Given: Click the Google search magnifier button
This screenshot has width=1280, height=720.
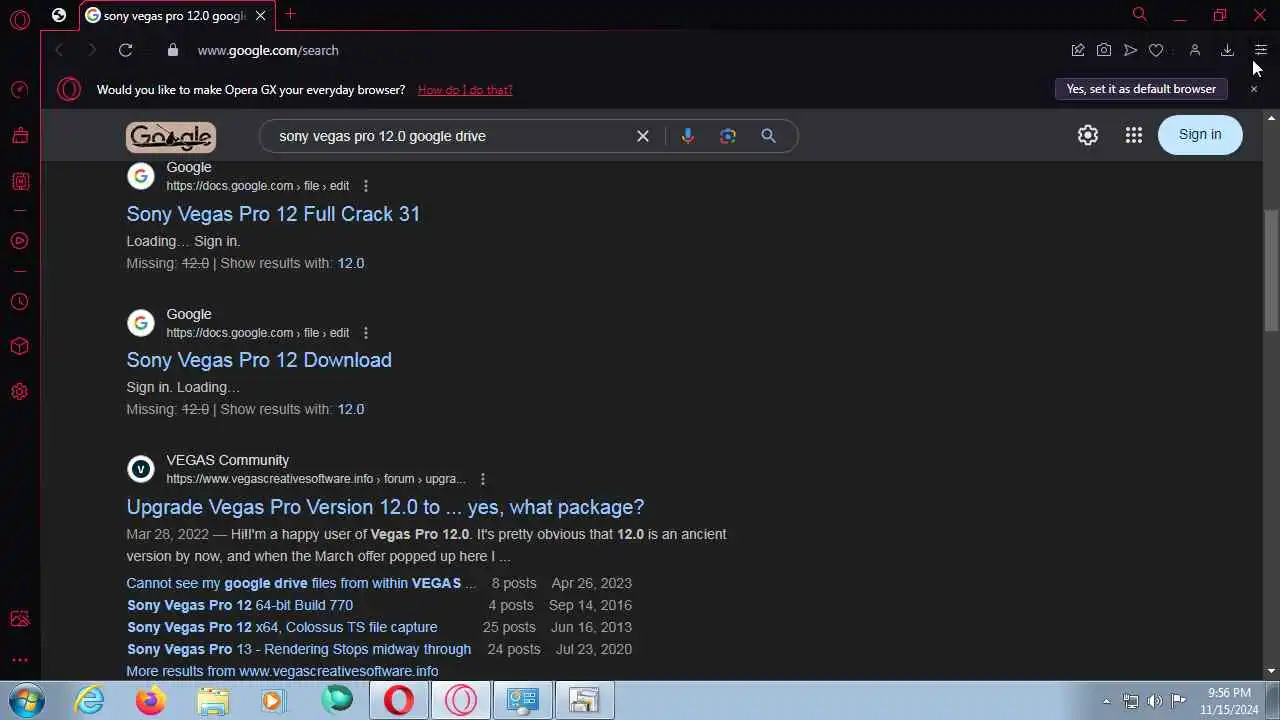Looking at the screenshot, I should pyautogui.click(x=768, y=136).
